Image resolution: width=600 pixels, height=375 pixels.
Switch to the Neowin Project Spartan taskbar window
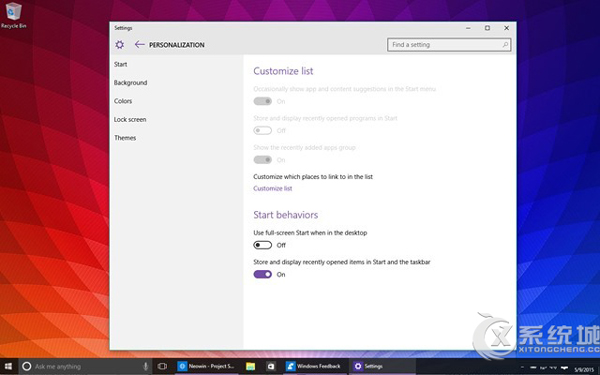point(207,366)
